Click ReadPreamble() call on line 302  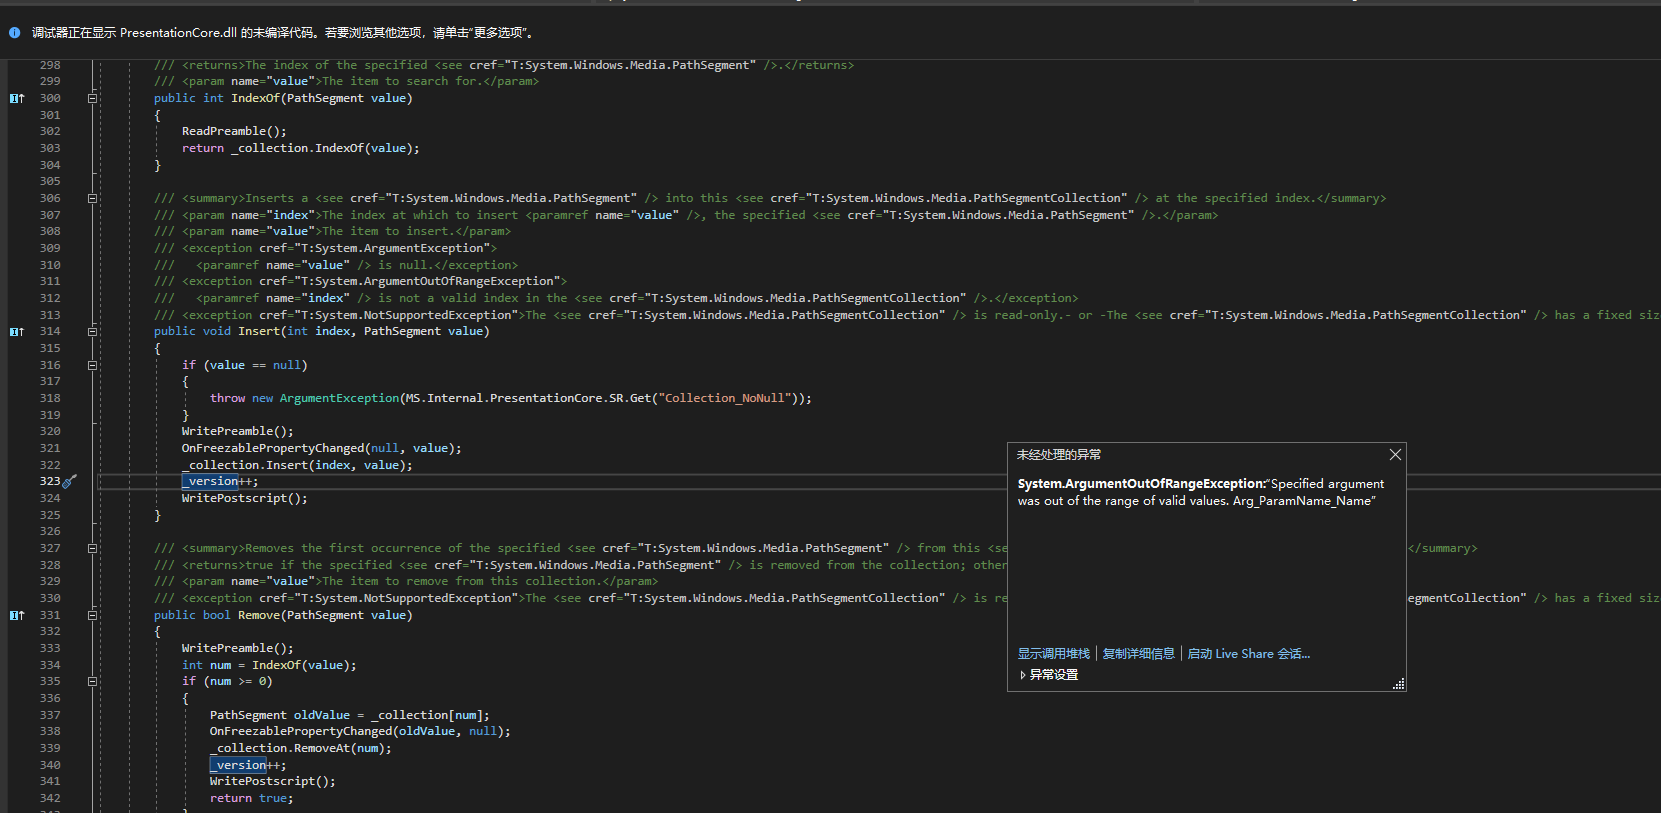click(x=234, y=131)
